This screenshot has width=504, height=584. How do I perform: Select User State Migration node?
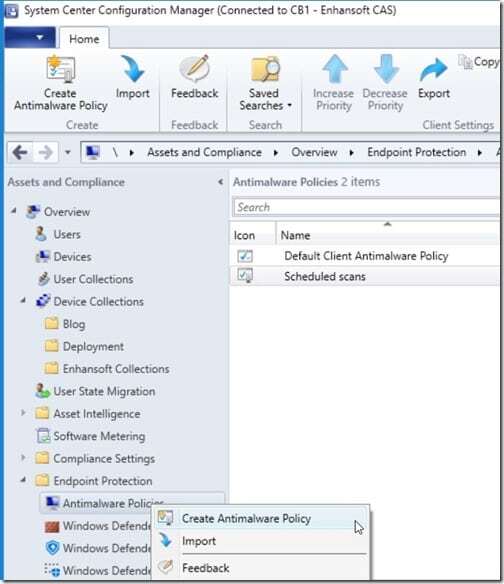104,391
